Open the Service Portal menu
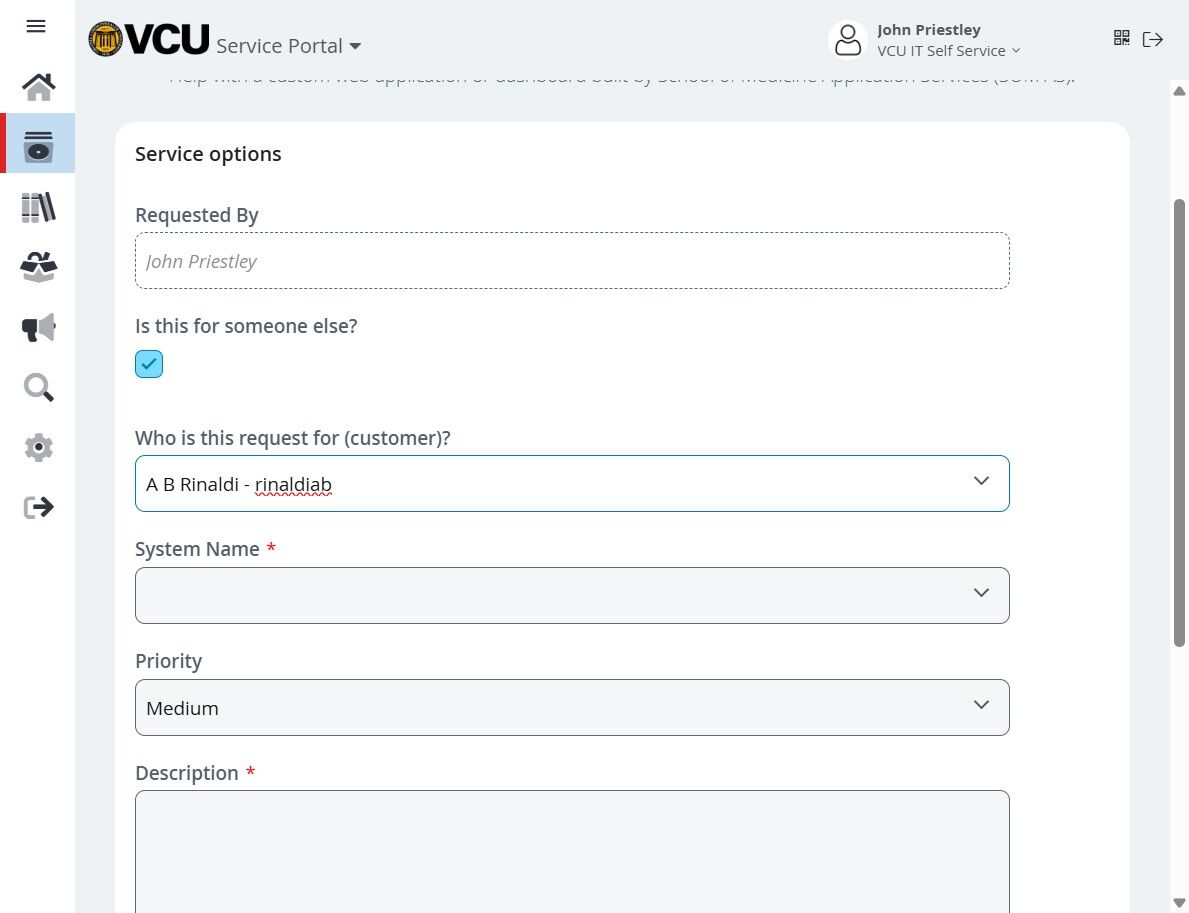The image size is (1189, 913). point(289,46)
